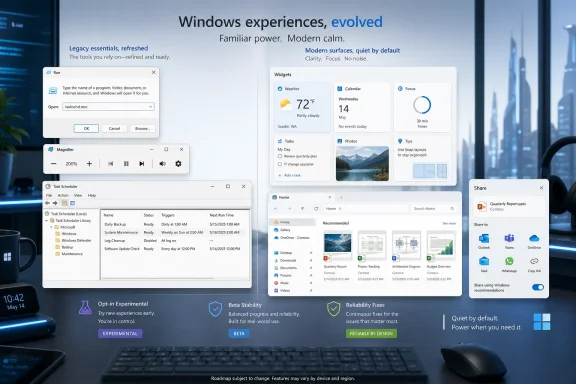Share to Teams in the Share panel
The image size is (576, 384).
(509, 241)
